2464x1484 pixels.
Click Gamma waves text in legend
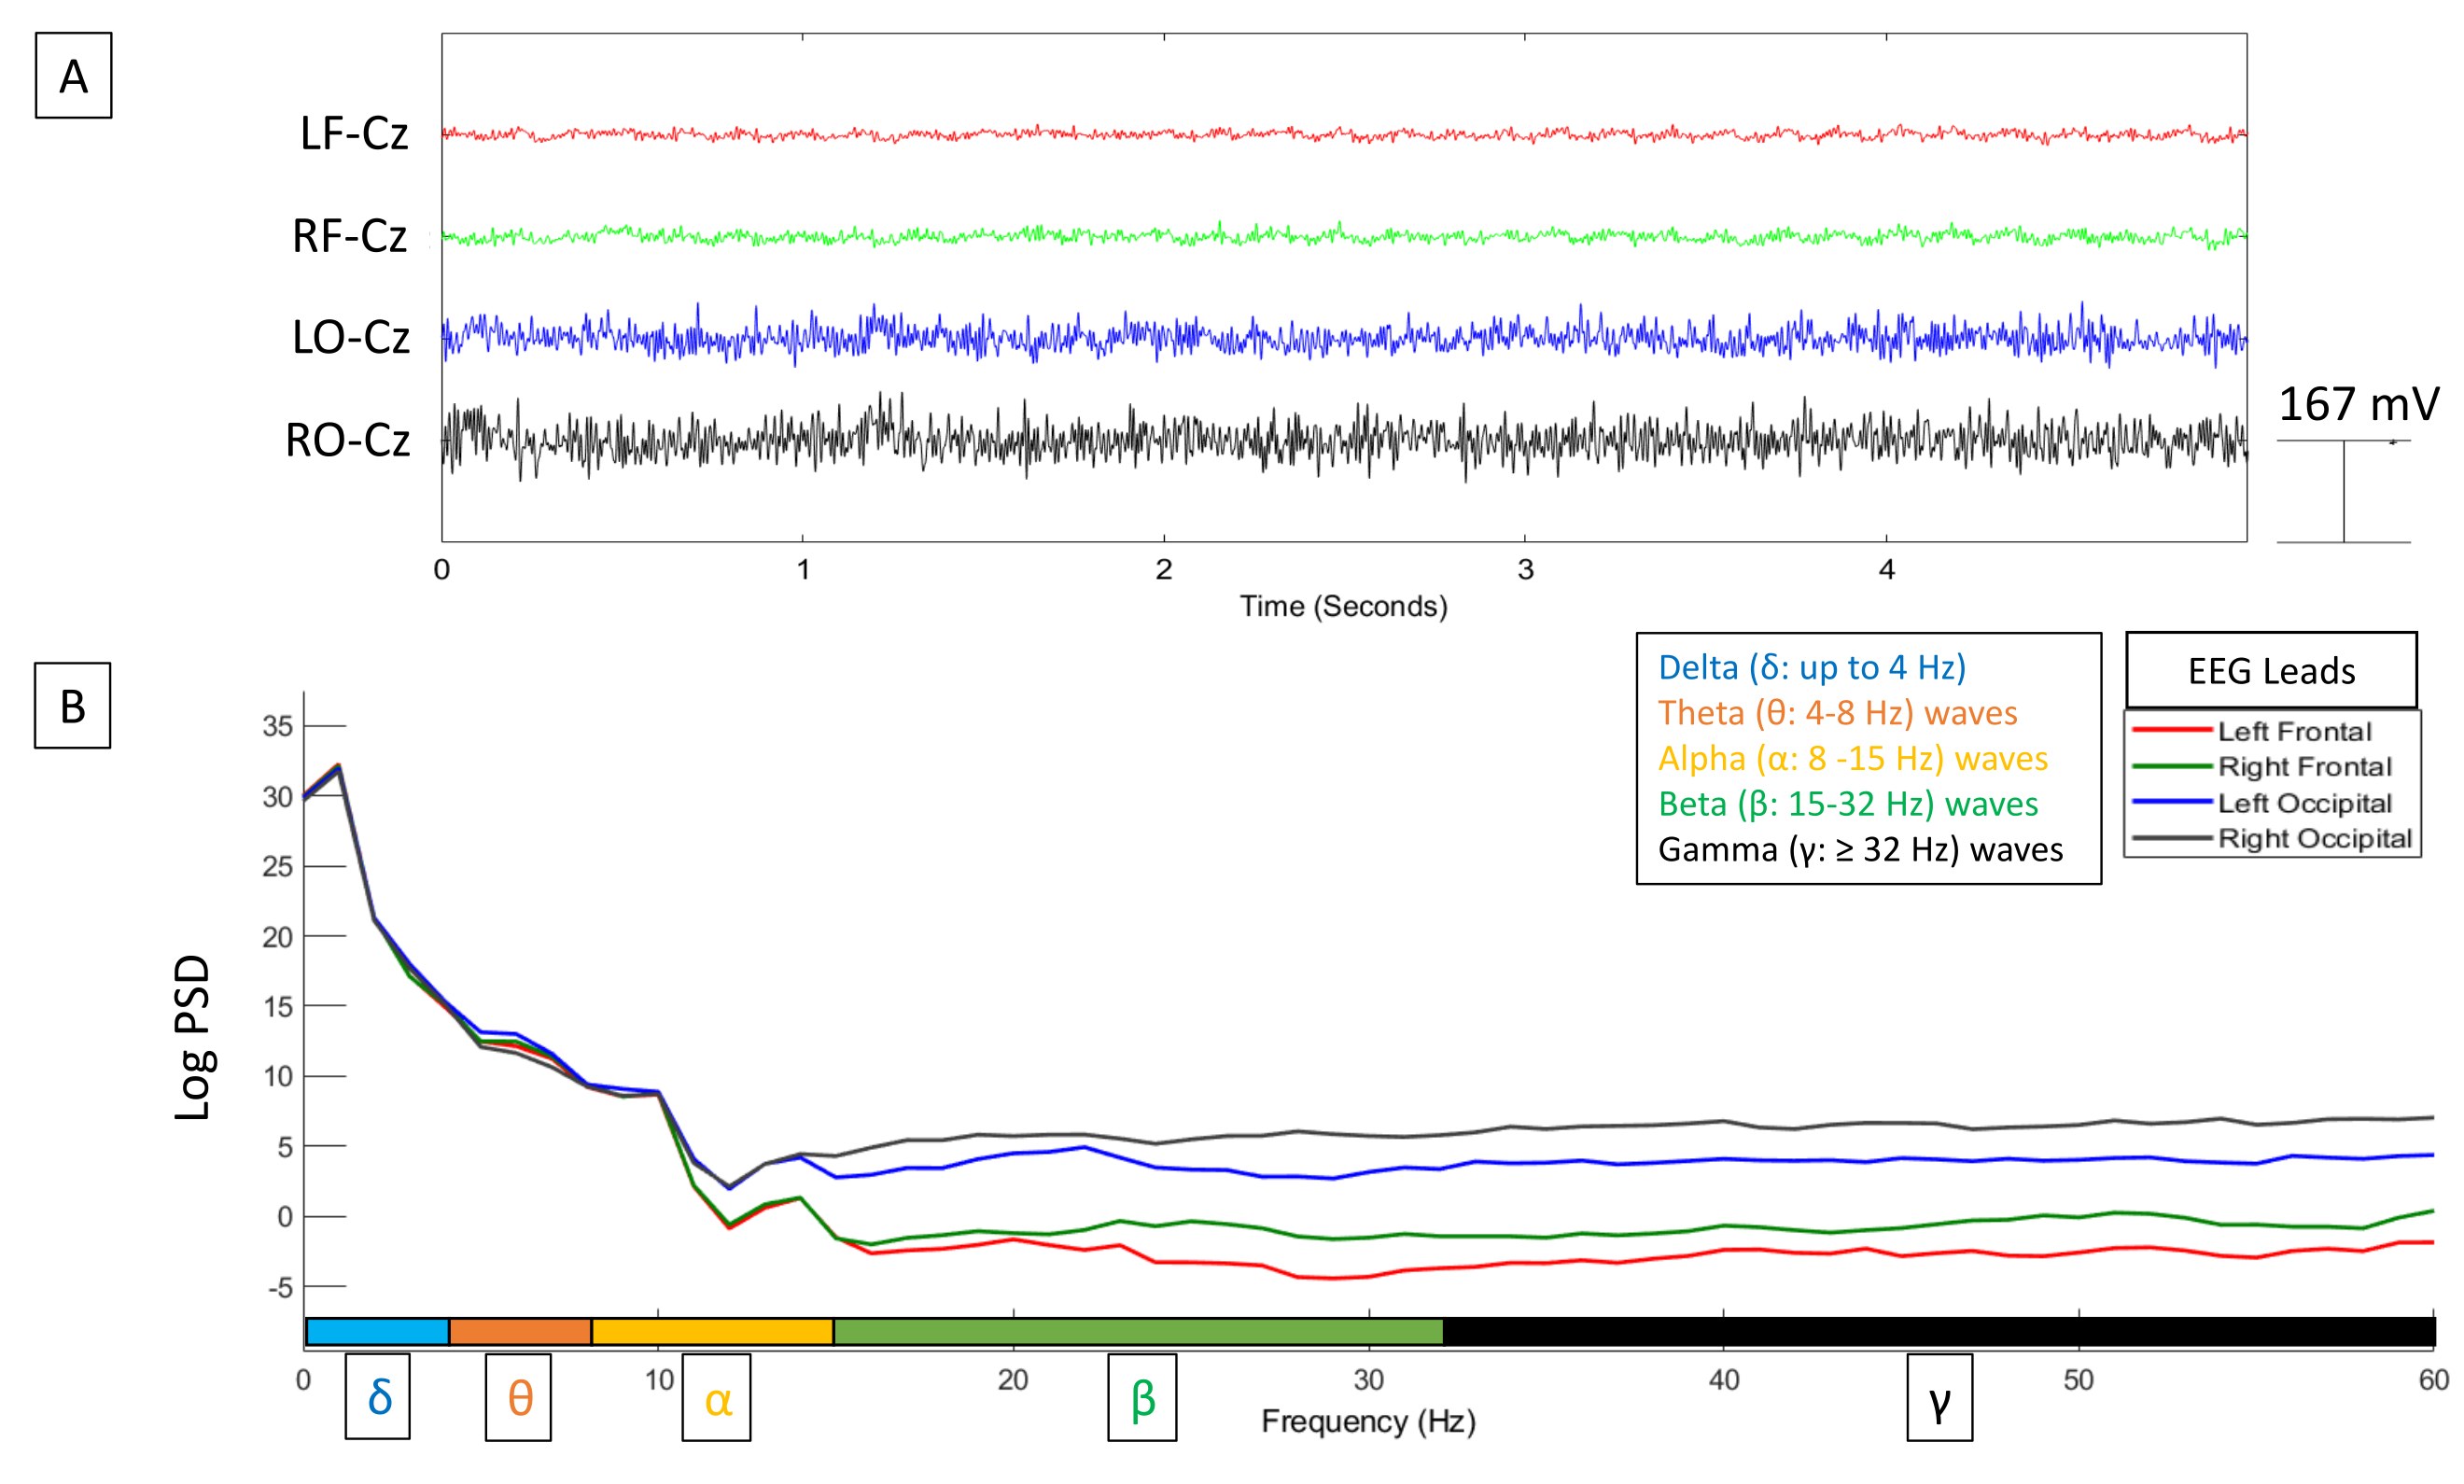[x=1860, y=850]
